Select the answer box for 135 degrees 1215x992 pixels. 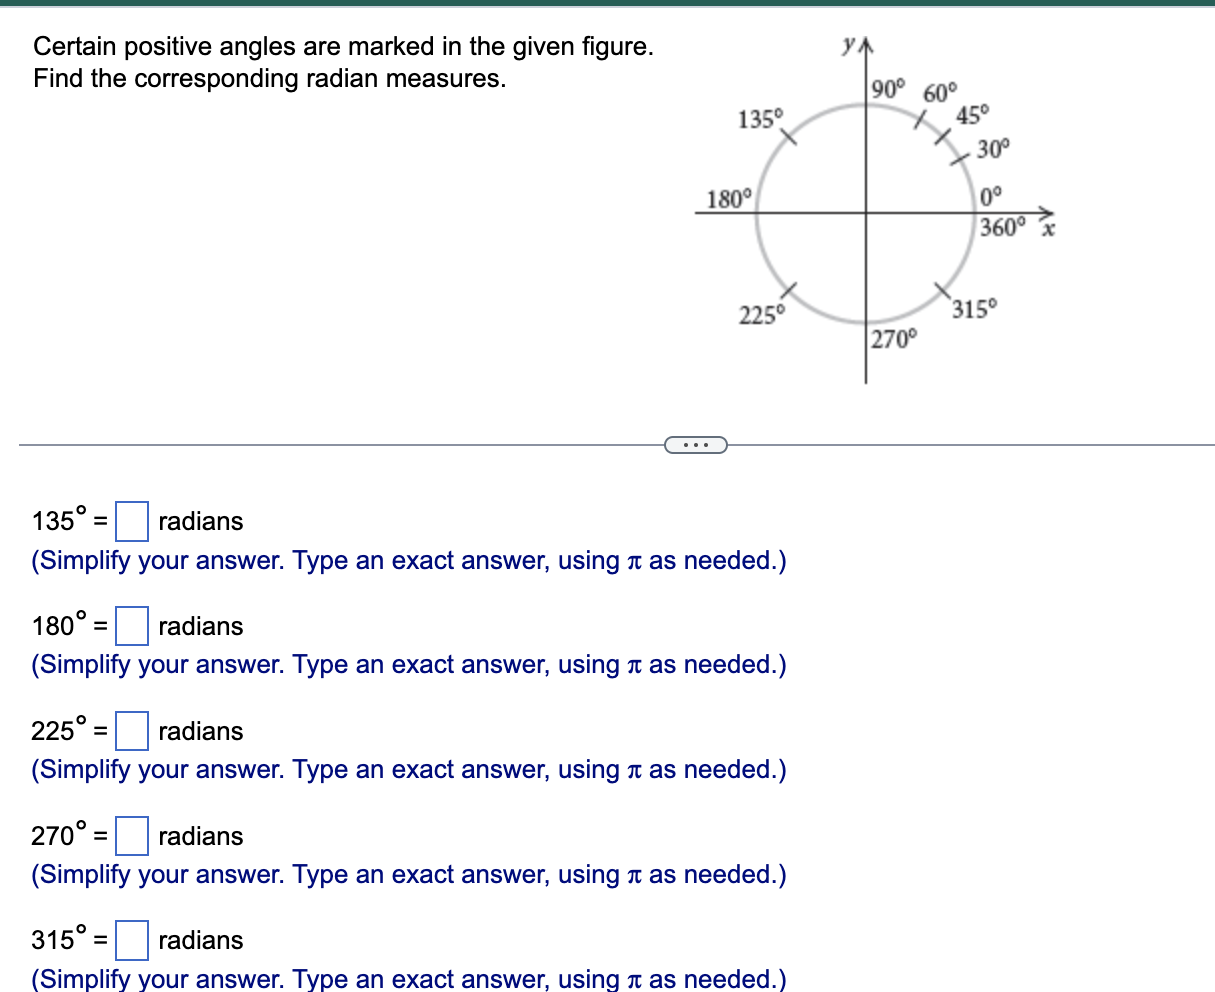click(131, 520)
